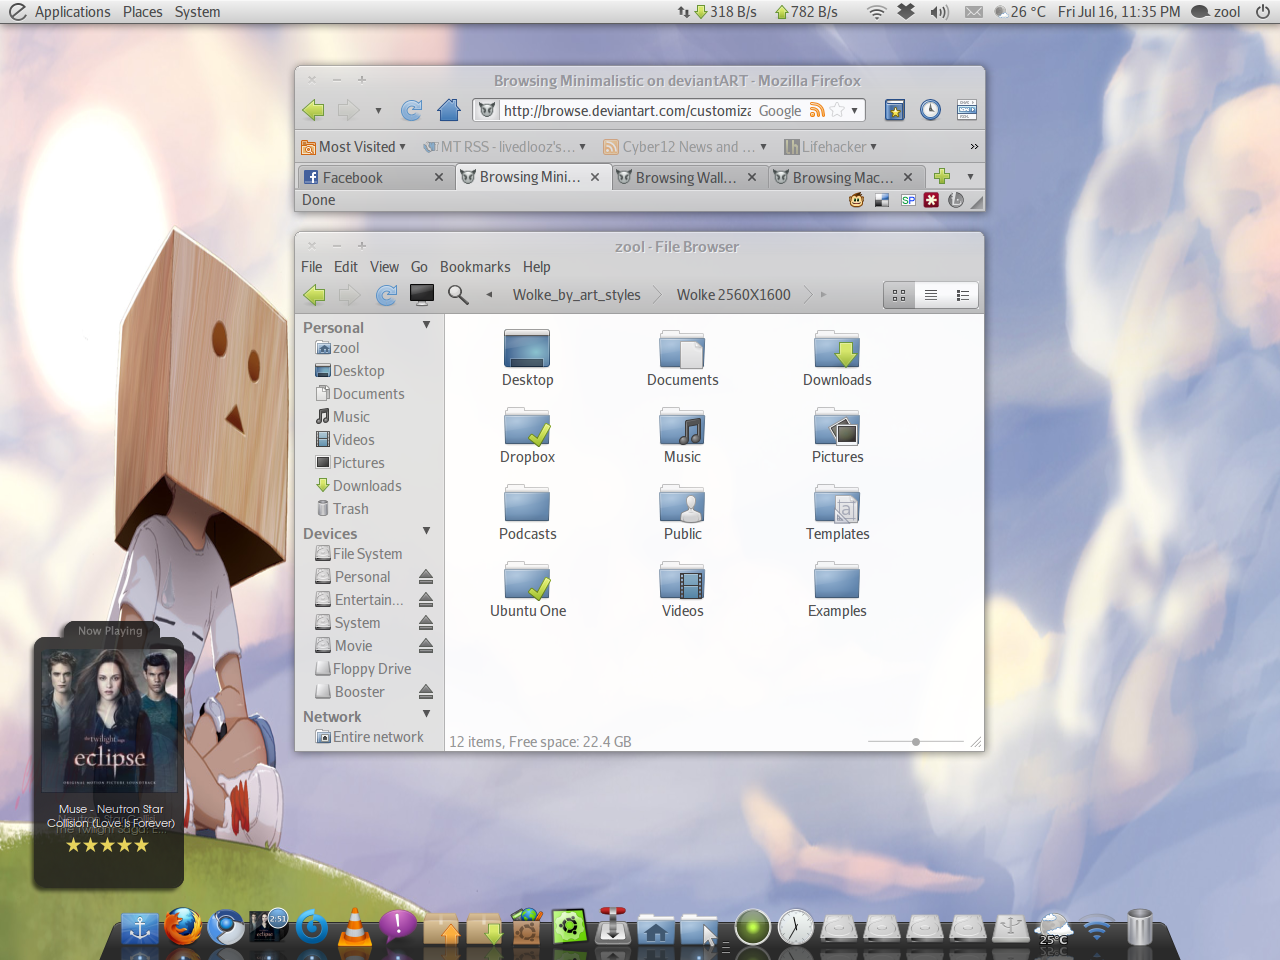This screenshot has height=960, width=1280.
Task: Open Lifehacker bookmark dropdown
Action: coord(830,147)
